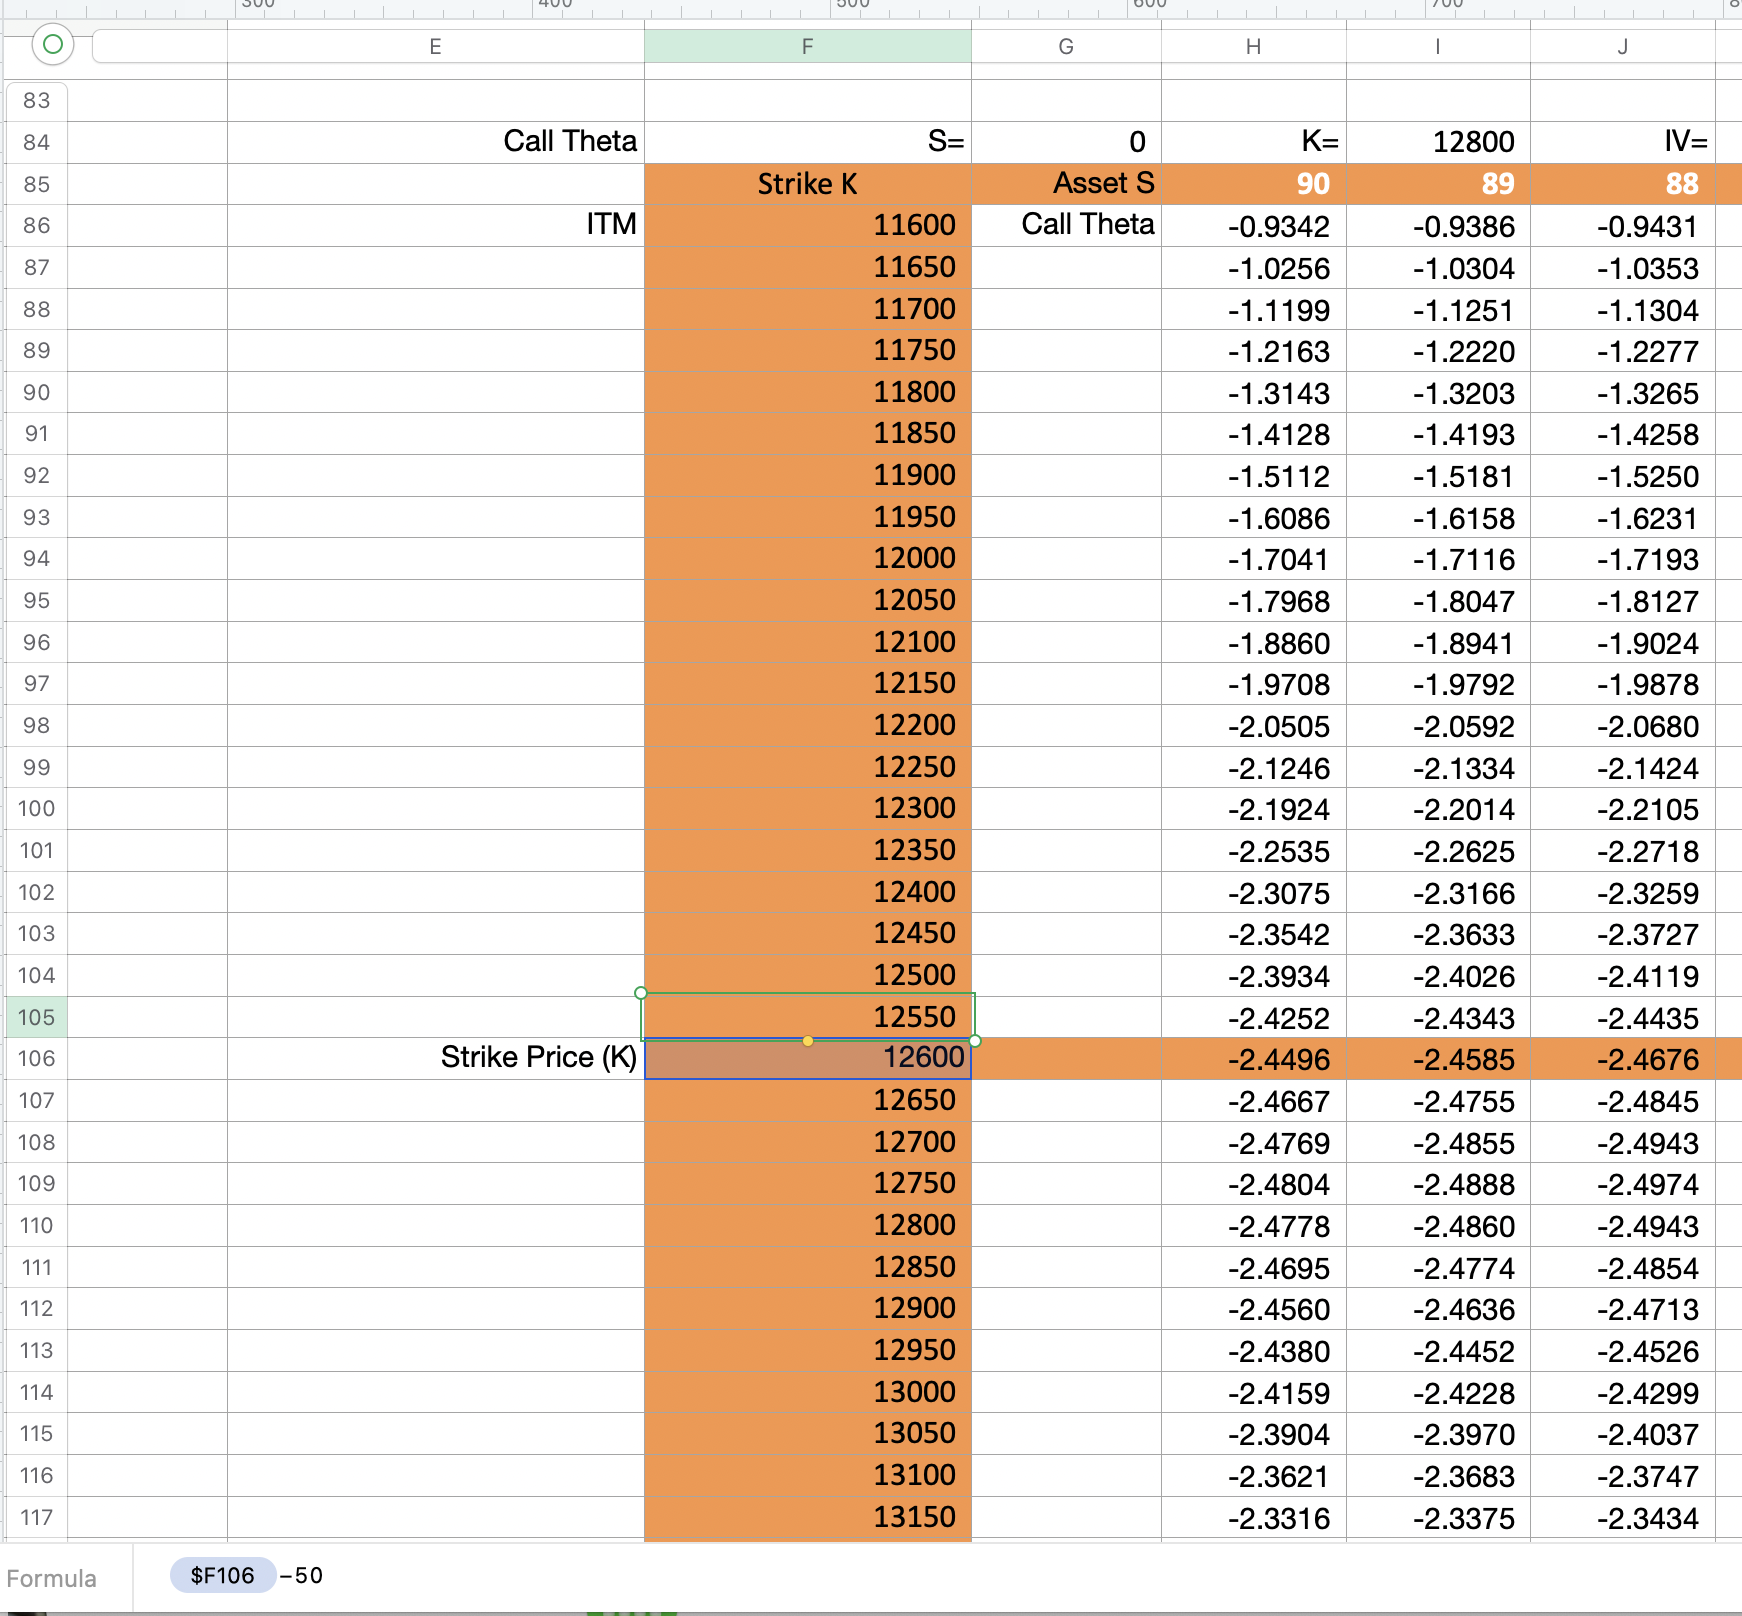The image size is (1742, 1616).
Task: Select row 83 header
Action: point(36,100)
